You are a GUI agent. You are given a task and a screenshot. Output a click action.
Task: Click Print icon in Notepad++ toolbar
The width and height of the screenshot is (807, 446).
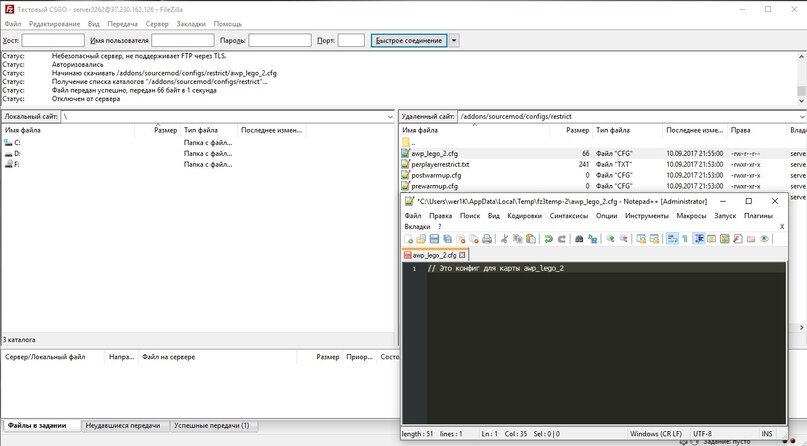click(x=487, y=239)
